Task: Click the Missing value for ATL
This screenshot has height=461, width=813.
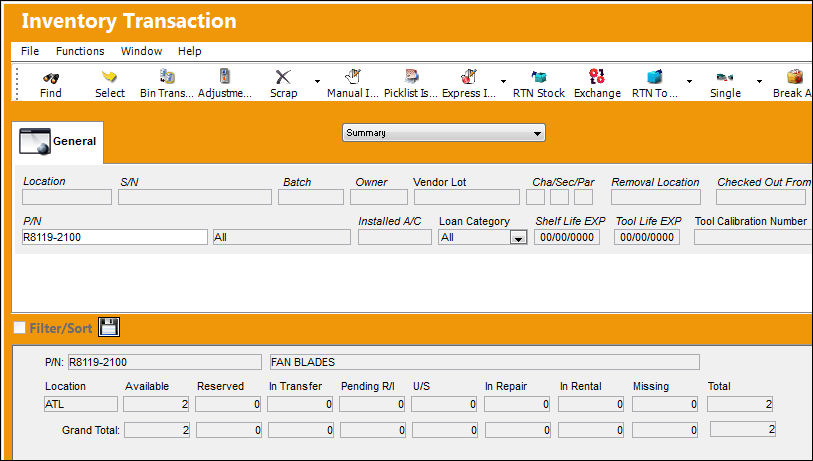Action: [665, 404]
